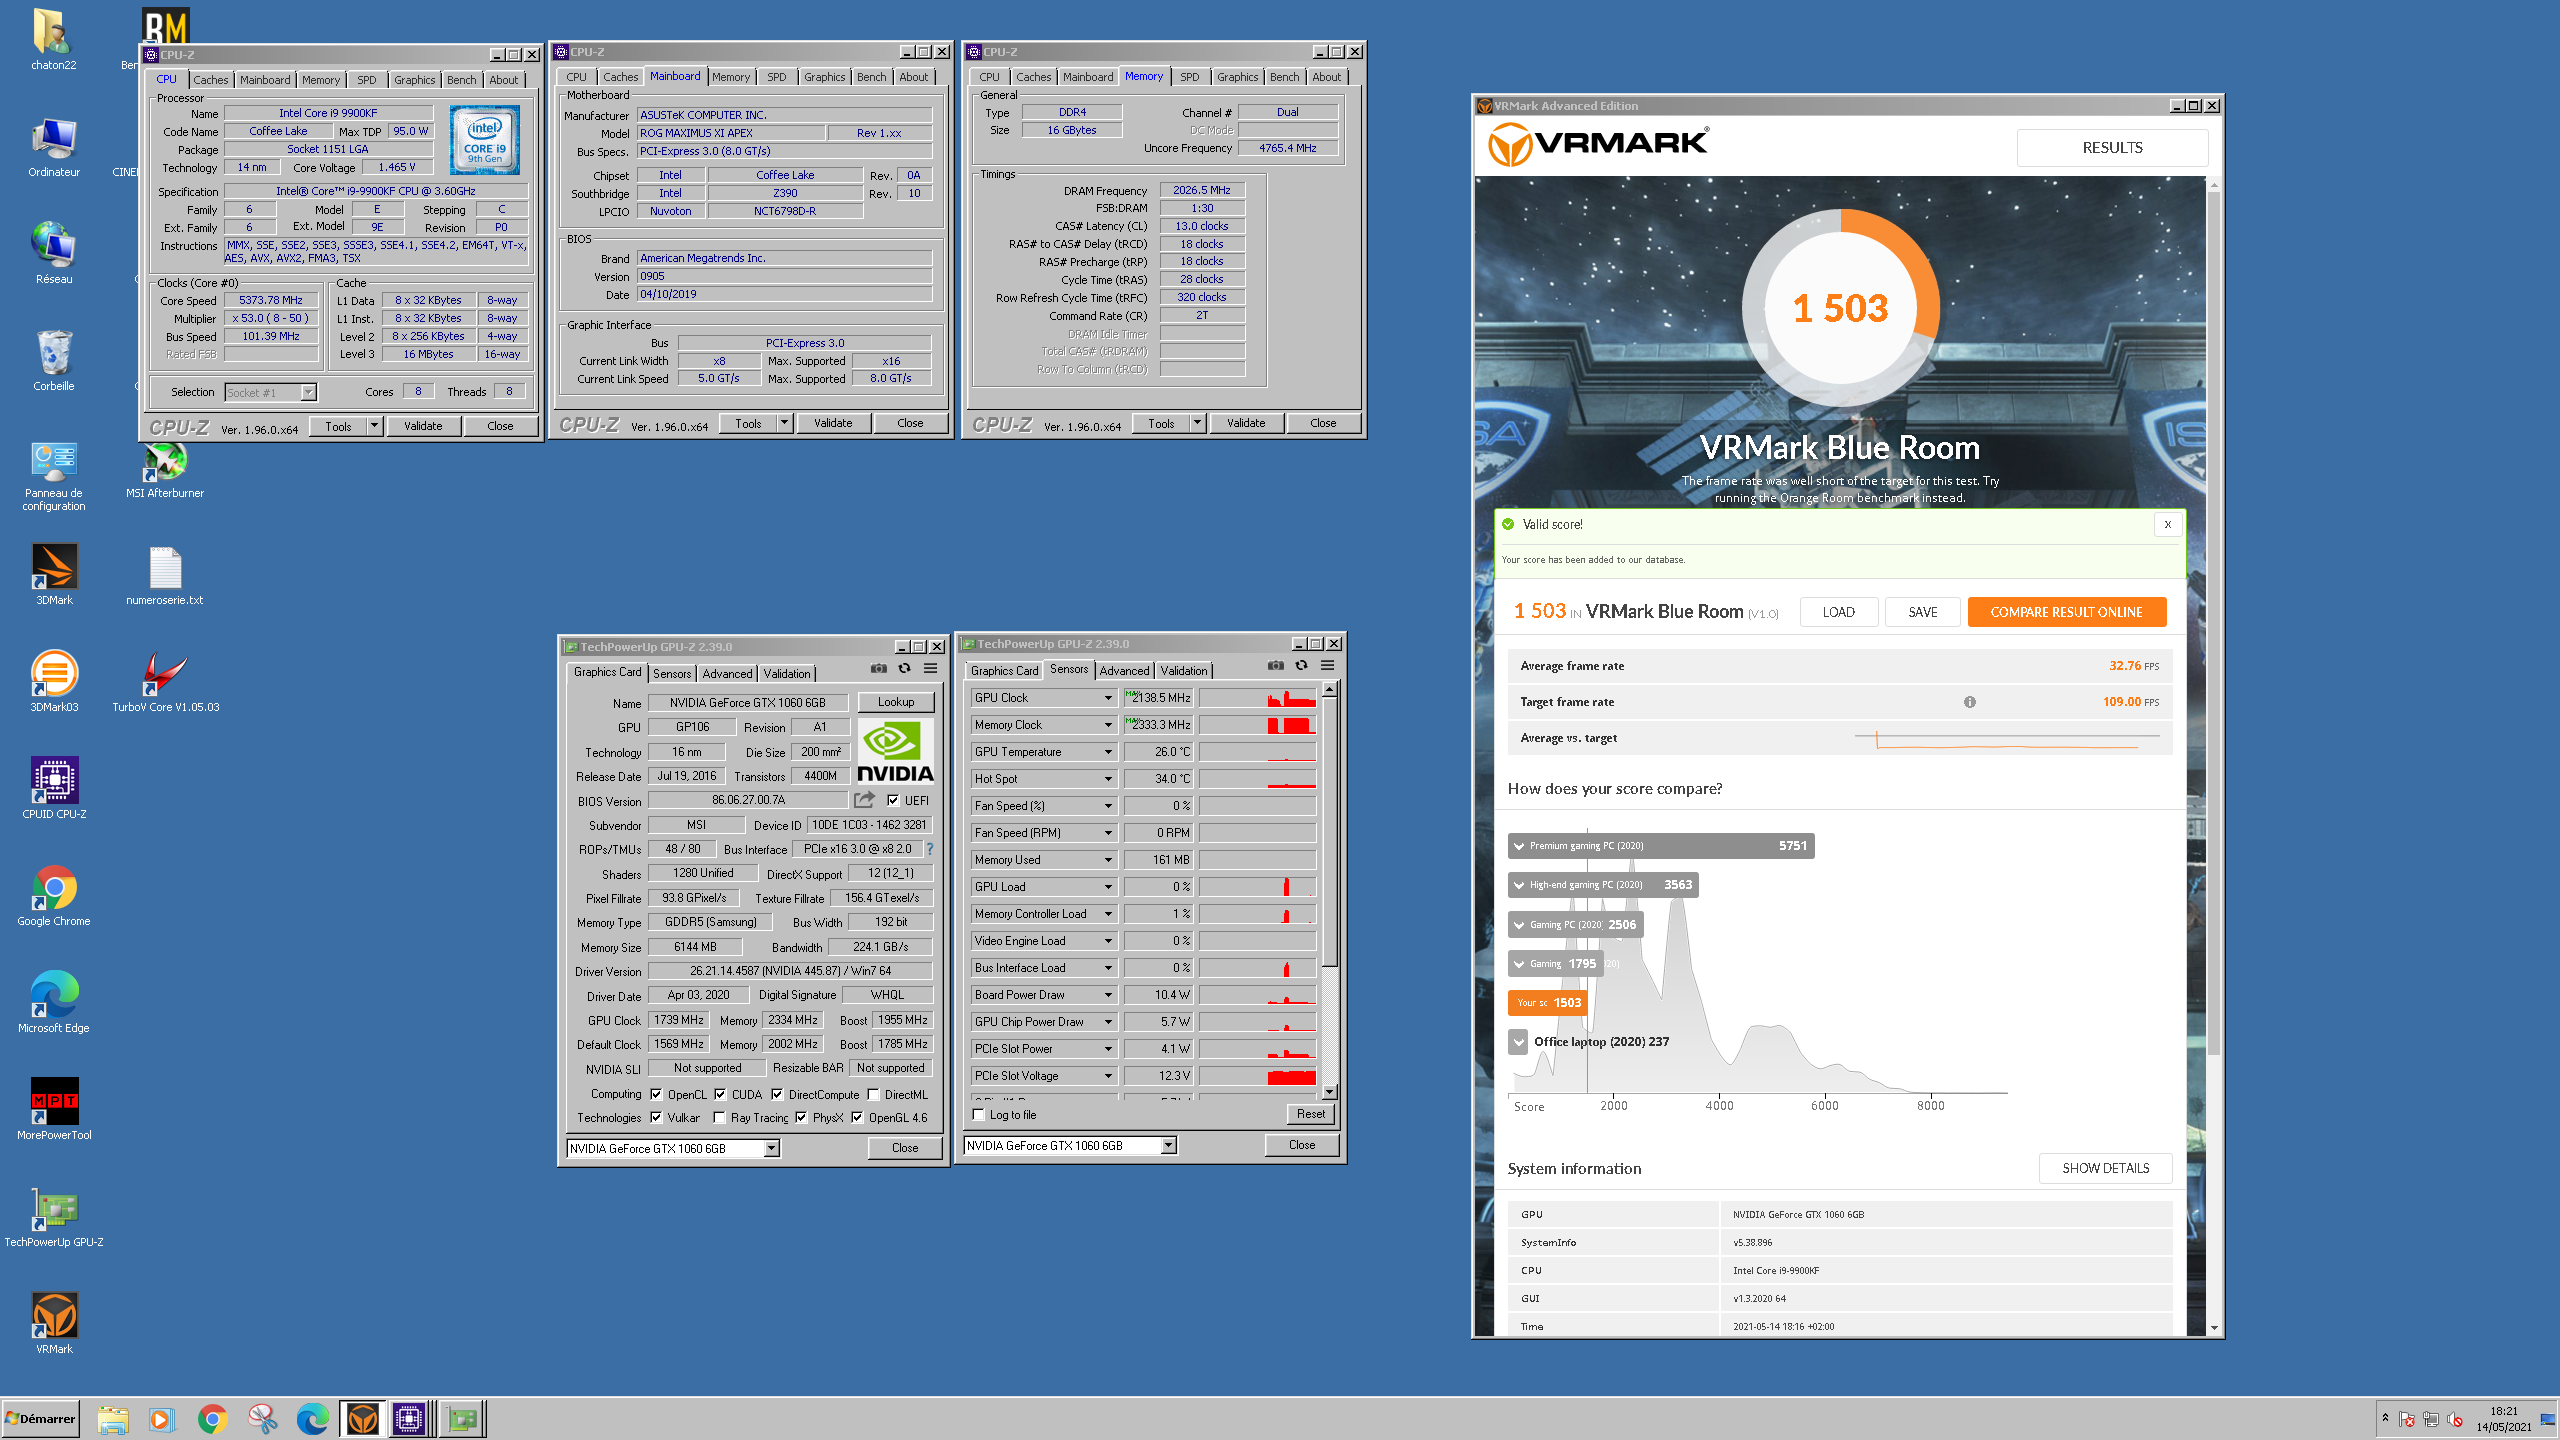This screenshot has height=1440, width=2560.
Task: Click the Lookup button in GPU-Z
Action: click(x=896, y=702)
